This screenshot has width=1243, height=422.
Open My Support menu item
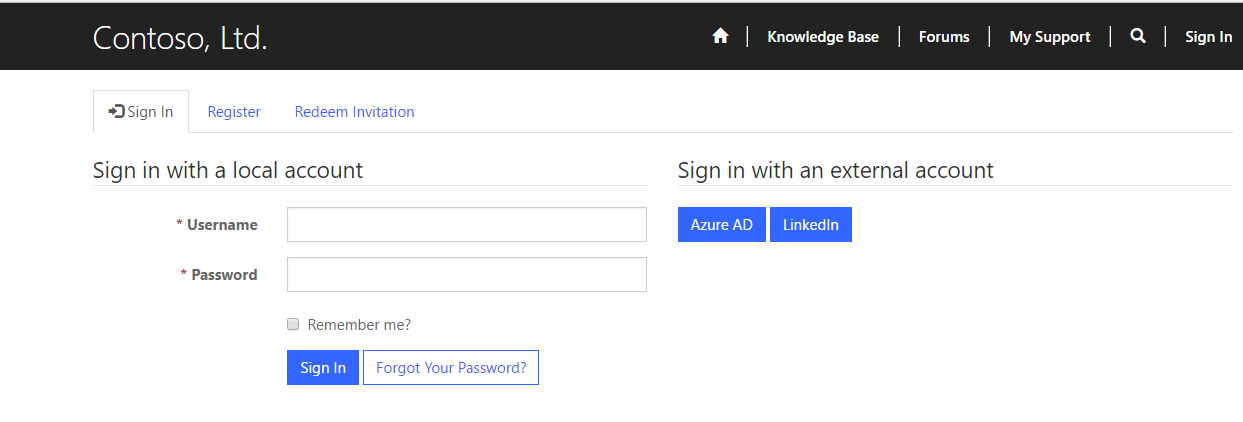tap(1050, 37)
